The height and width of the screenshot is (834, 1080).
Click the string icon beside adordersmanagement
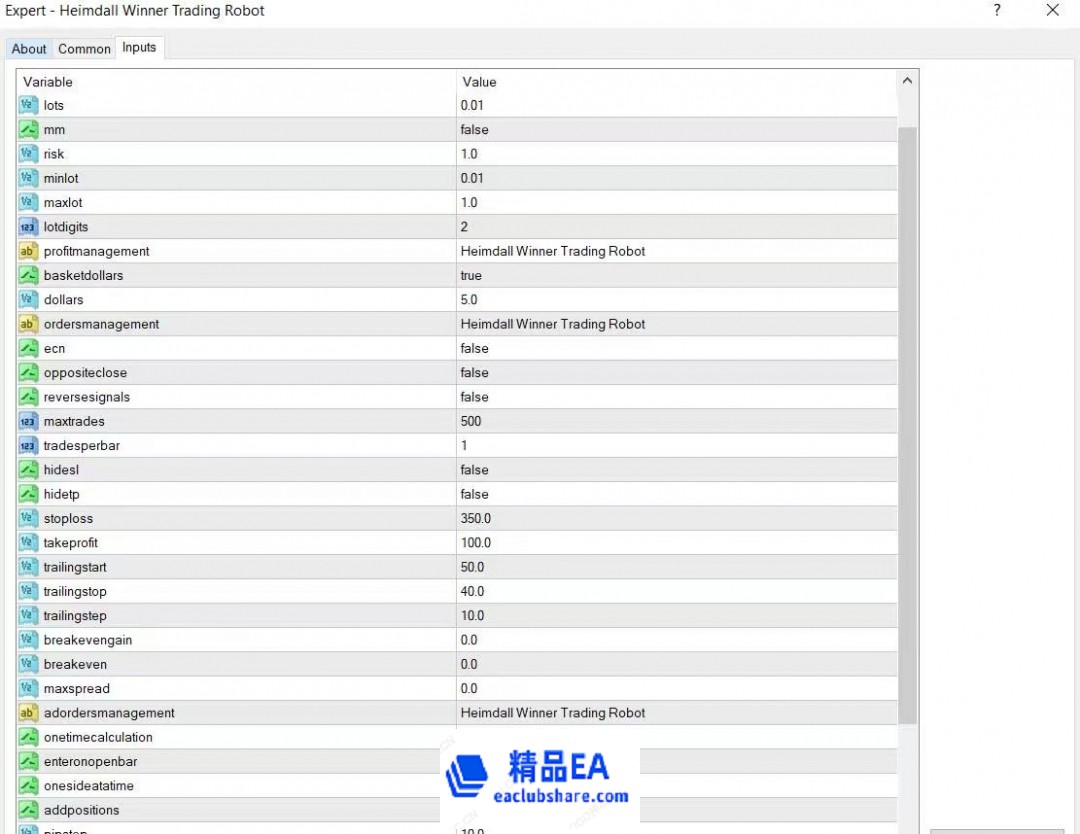tap(28, 713)
